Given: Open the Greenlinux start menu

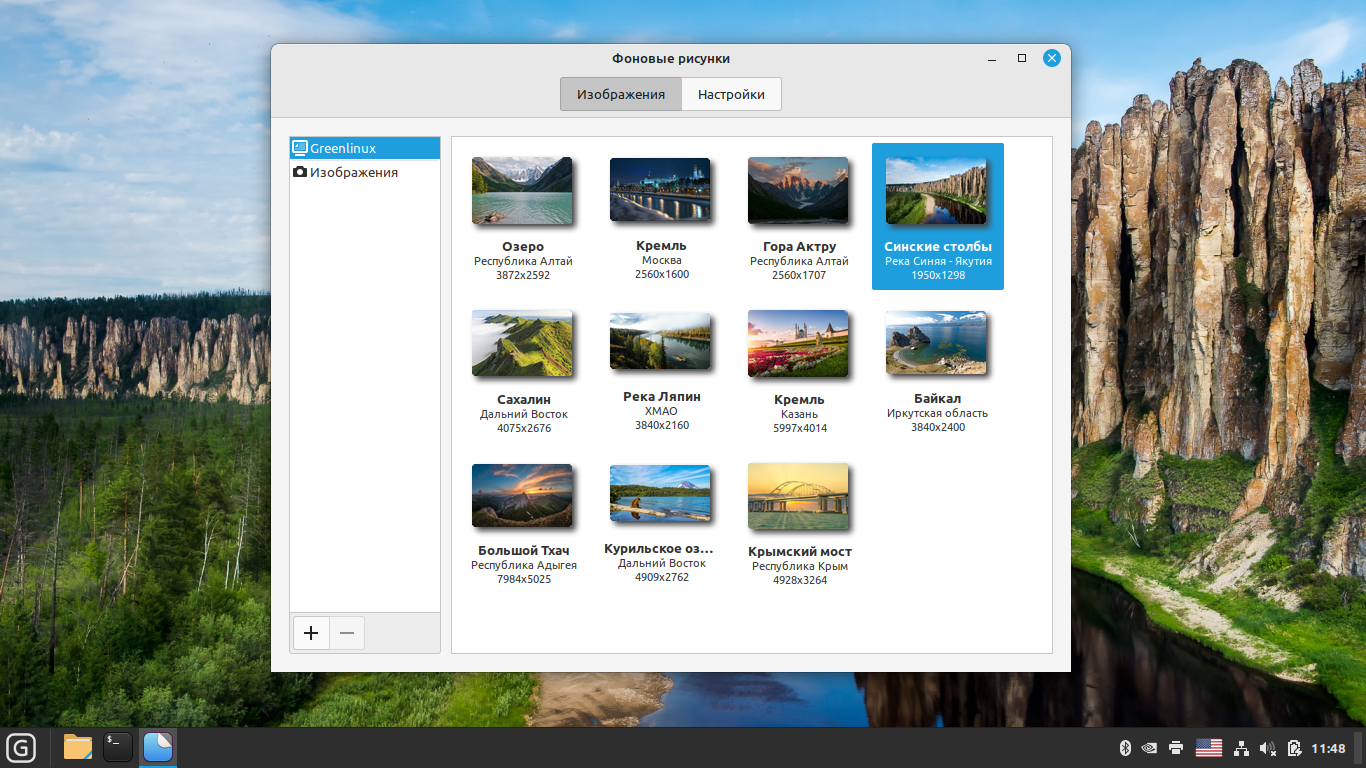Looking at the screenshot, I should pos(21,747).
